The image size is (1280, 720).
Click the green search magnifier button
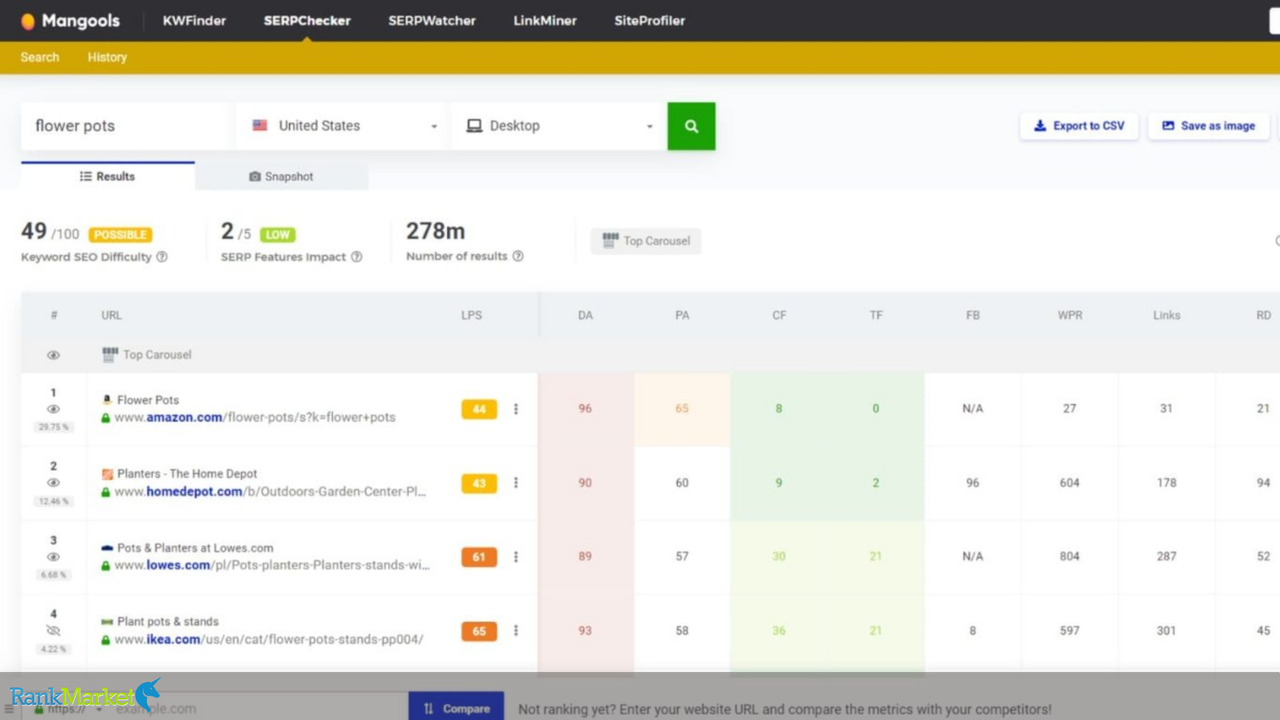coord(691,126)
